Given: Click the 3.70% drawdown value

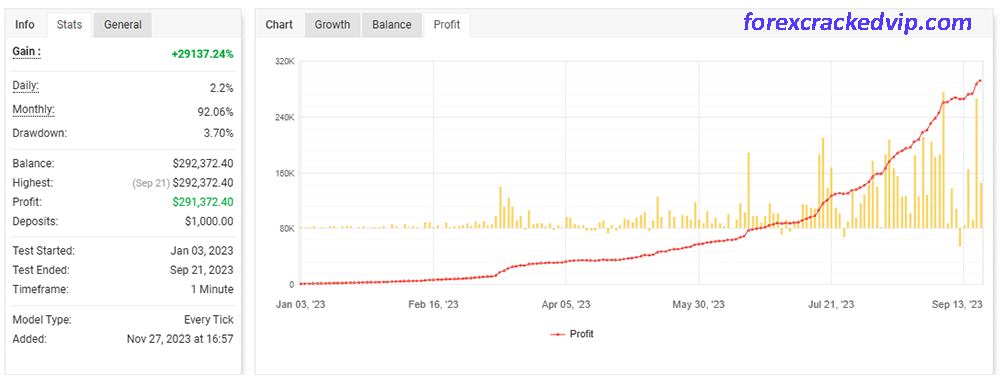Looking at the screenshot, I should pos(219,133).
